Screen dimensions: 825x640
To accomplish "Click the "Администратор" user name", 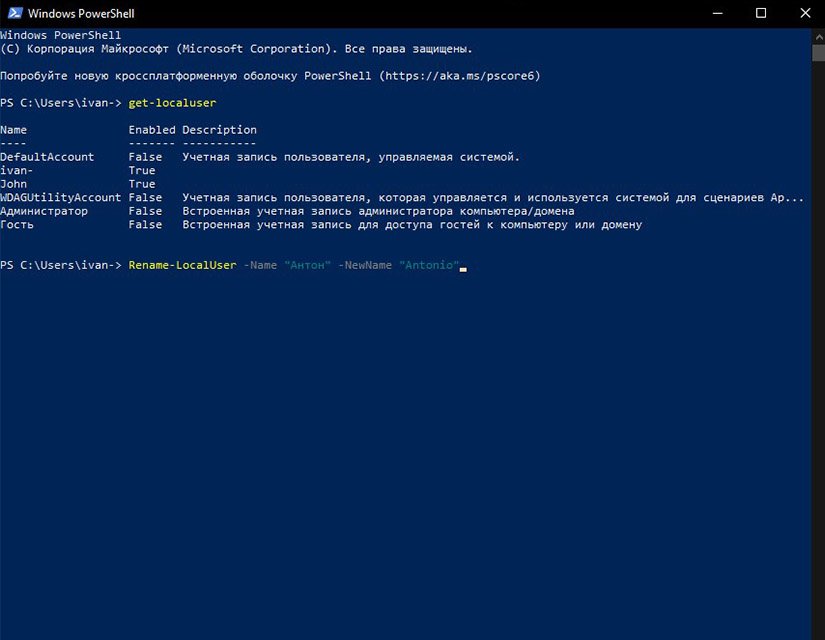I will click(44, 211).
